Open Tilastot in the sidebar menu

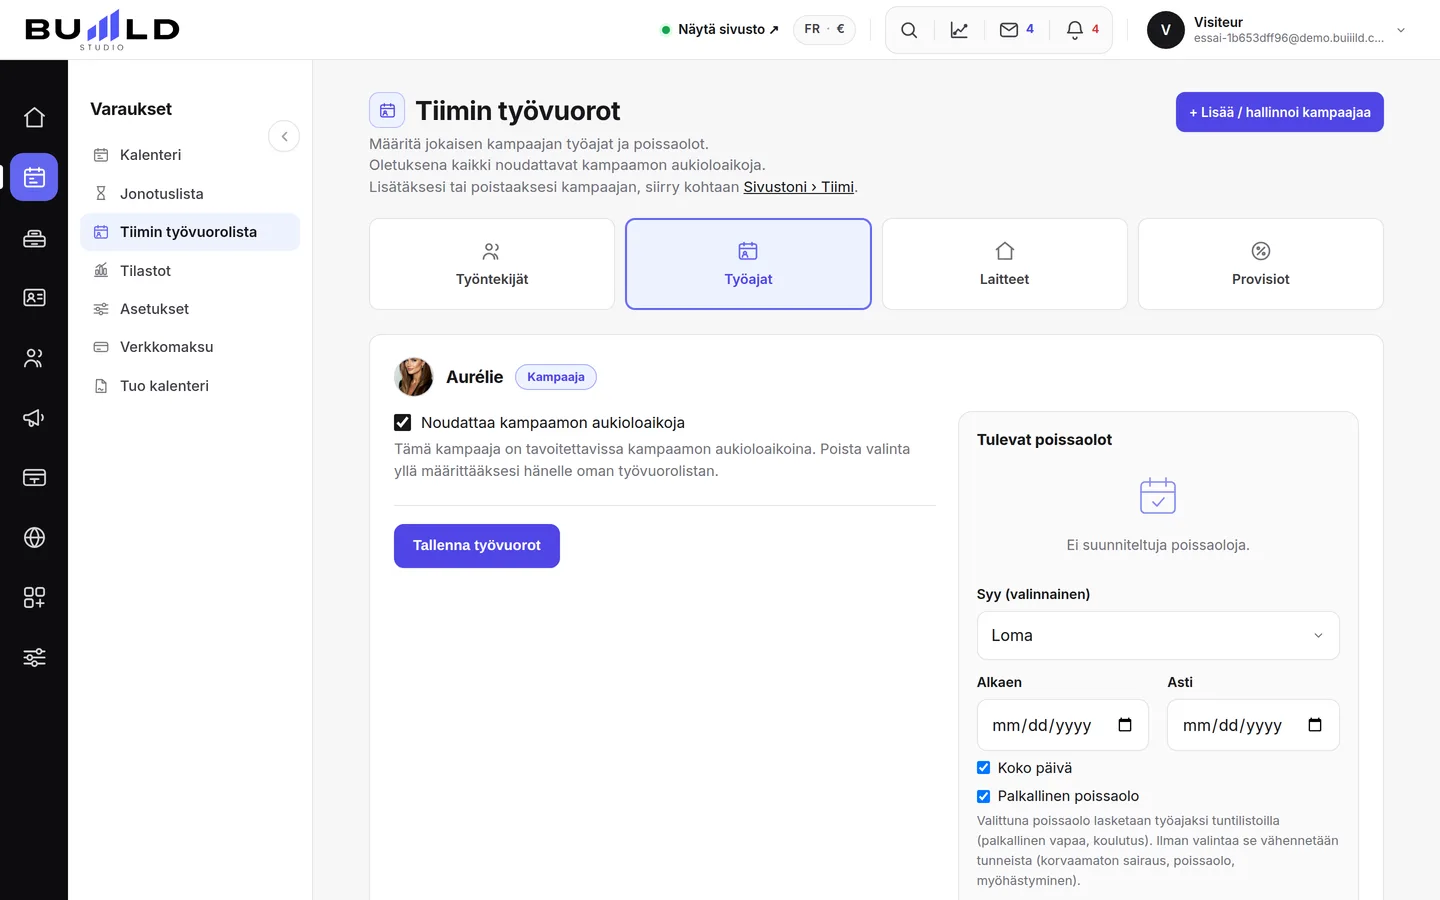tap(190, 271)
